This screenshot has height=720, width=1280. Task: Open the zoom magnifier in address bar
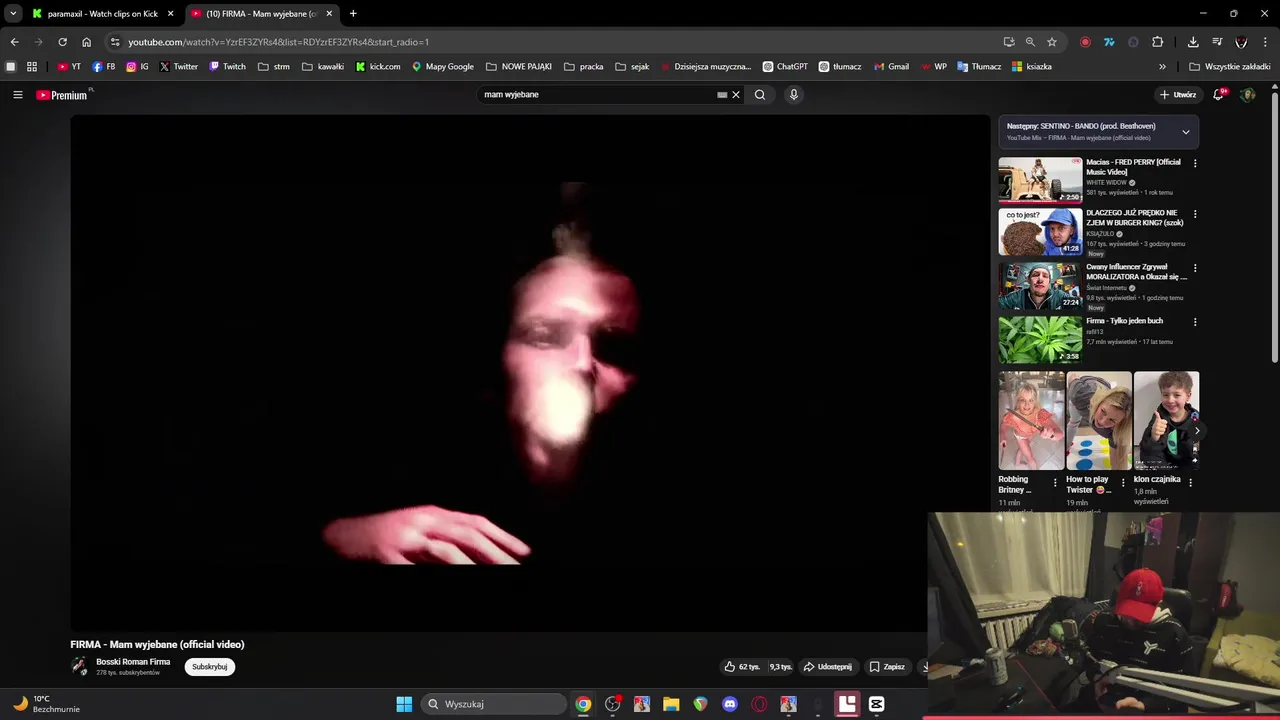(1030, 42)
